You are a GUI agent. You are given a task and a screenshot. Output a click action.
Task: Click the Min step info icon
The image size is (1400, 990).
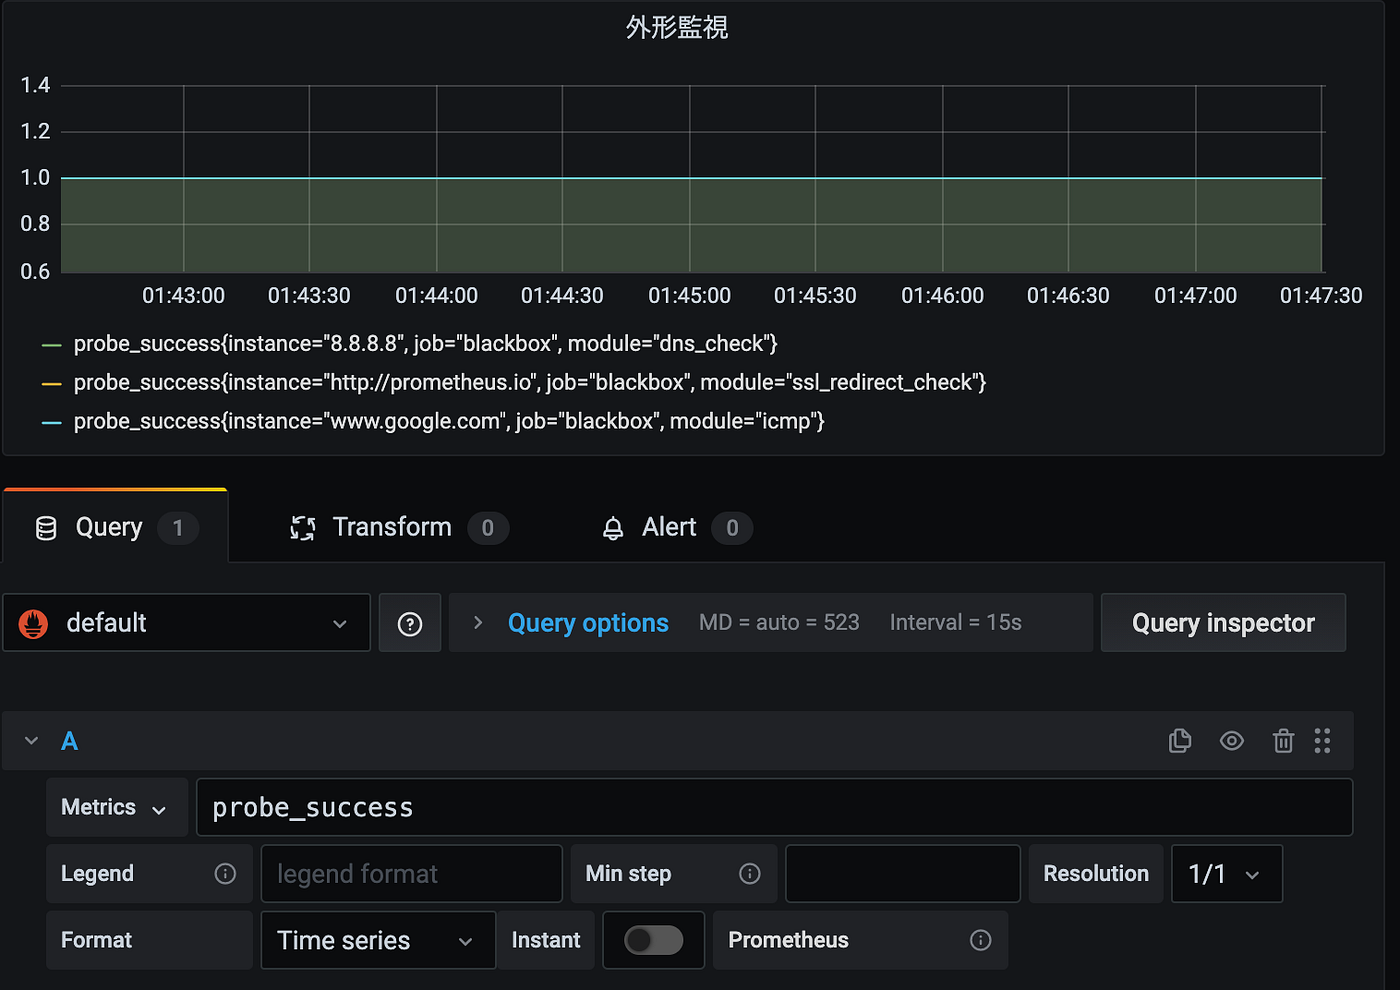[x=750, y=874]
